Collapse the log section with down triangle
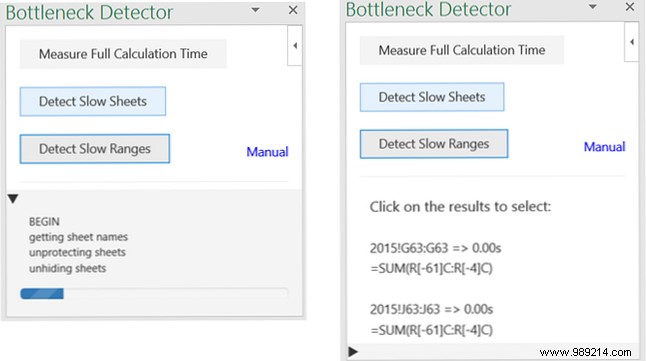The width and height of the screenshot is (646, 361). (x=13, y=199)
